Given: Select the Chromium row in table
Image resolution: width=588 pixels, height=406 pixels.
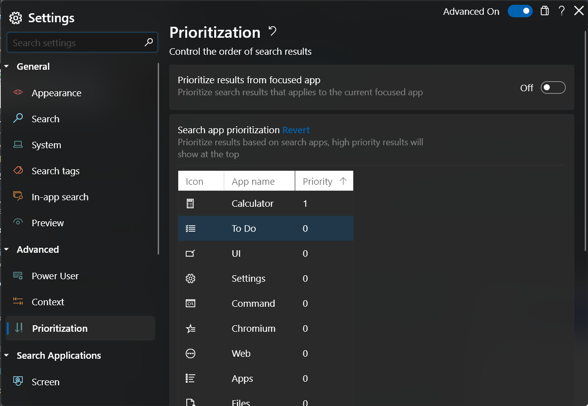Looking at the screenshot, I should click(266, 328).
